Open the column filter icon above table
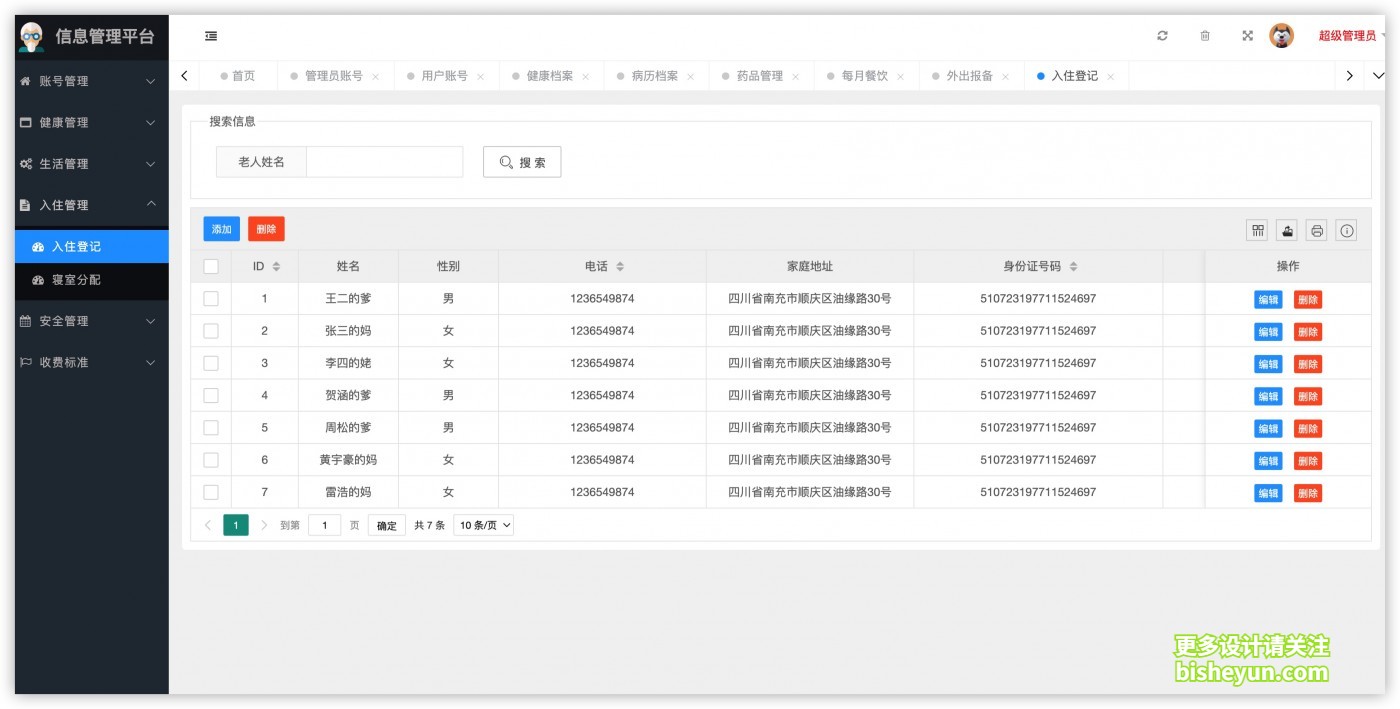 coord(1258,231)
